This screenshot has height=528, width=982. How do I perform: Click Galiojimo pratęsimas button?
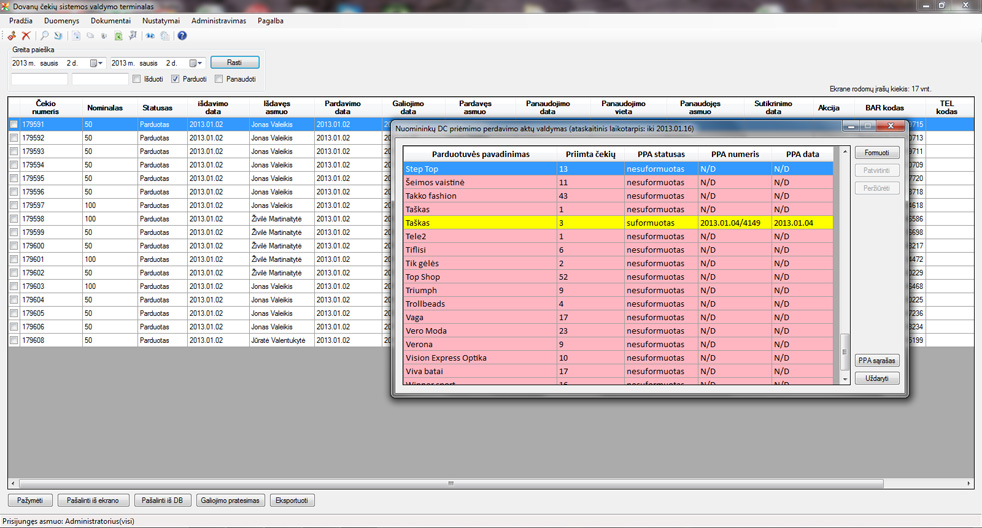pyautogui.click(x=230, y=500)
